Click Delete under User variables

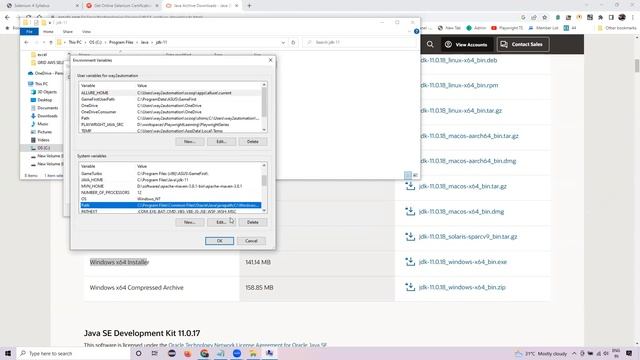point(253,142)
